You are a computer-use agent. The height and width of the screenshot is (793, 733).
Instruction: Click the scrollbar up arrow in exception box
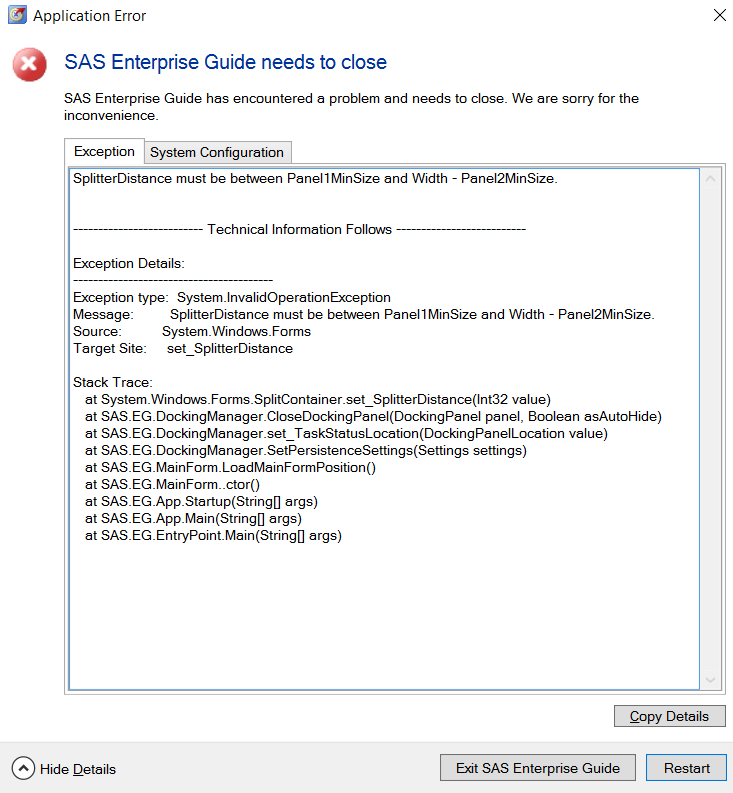tap(711, 180)
